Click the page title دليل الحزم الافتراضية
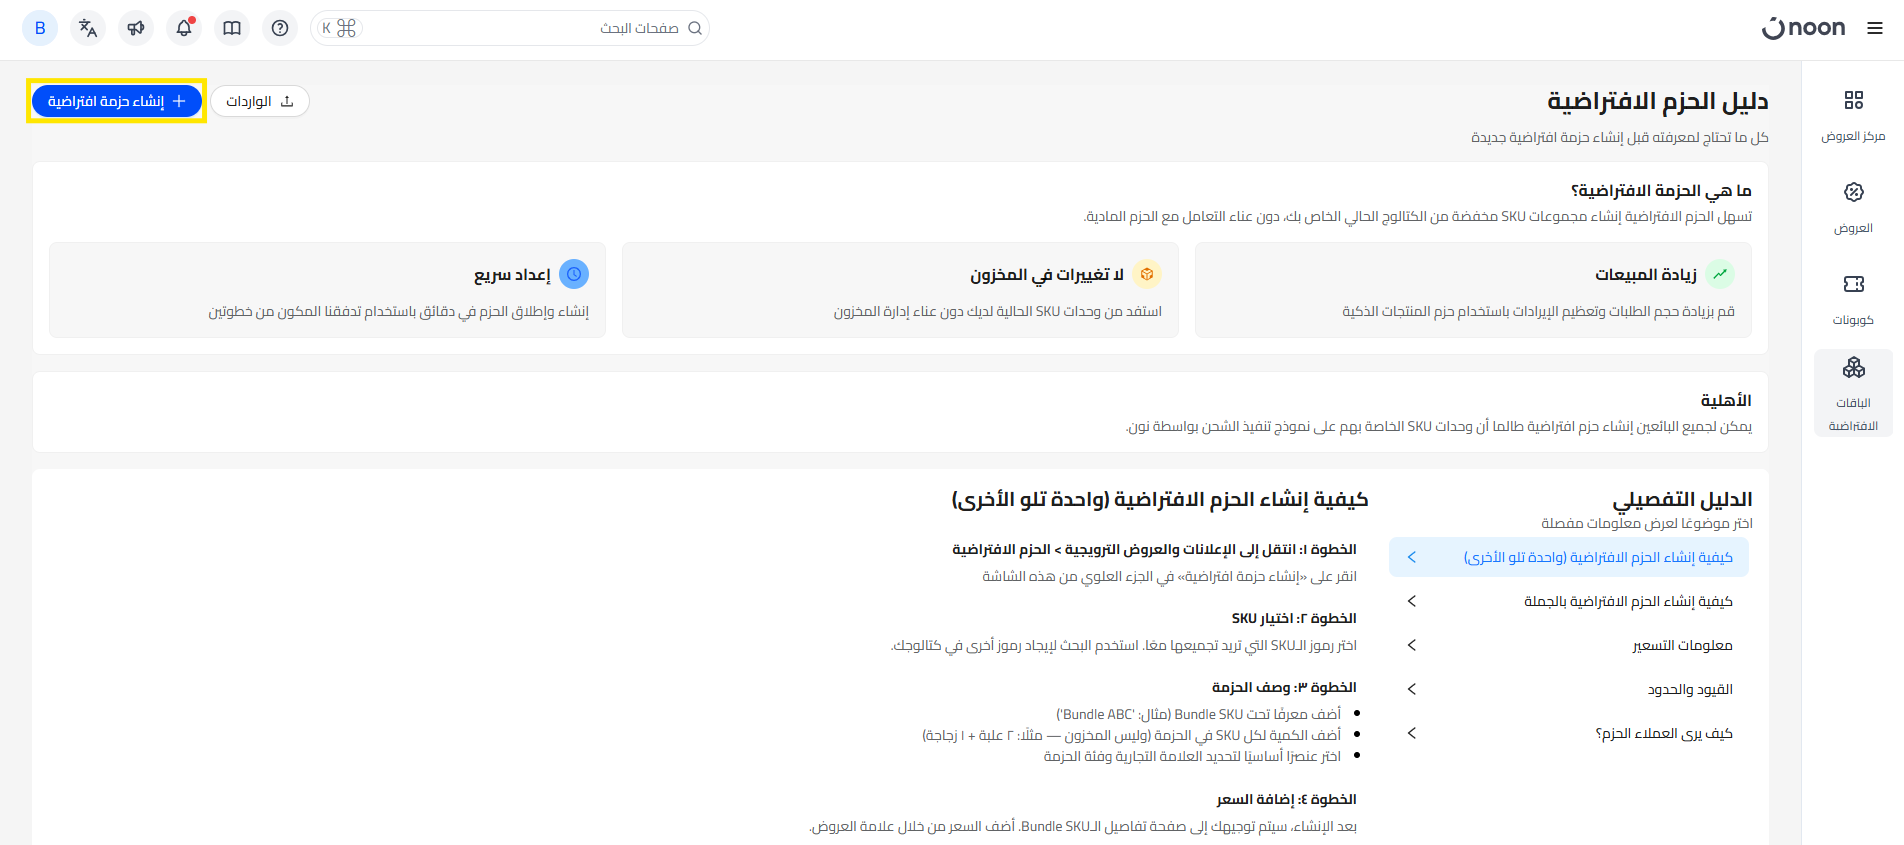The image size is (1904, 845). [x=1658, y=101]
